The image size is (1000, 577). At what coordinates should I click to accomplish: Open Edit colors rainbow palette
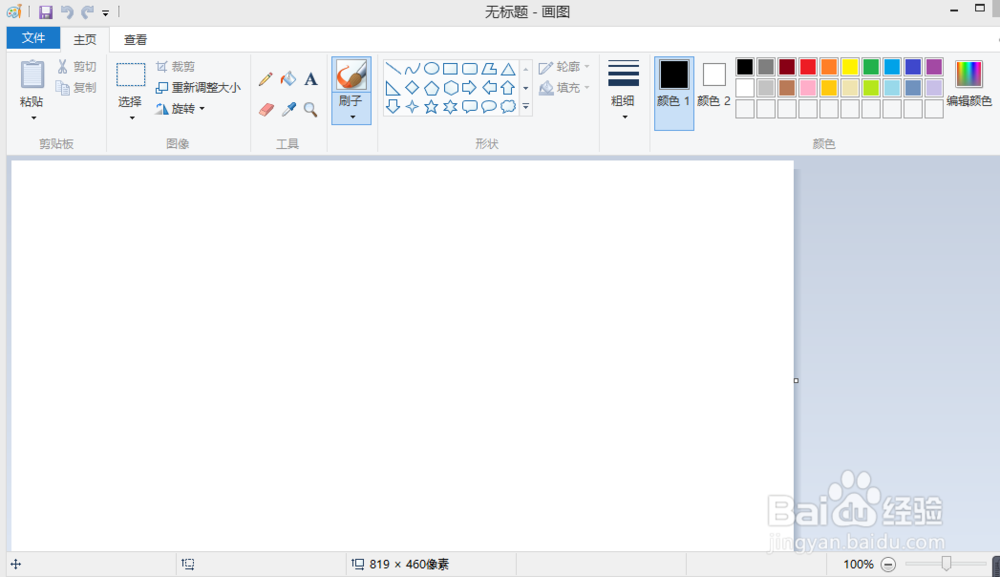pos(969,75)
